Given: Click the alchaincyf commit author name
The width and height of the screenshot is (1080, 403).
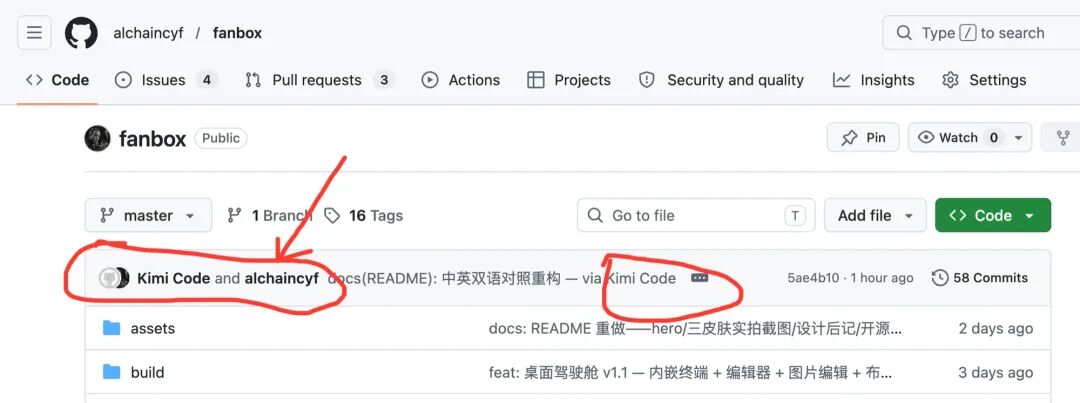Looking at the screenshot, I should pyautogui.click(x=282, y=278).
